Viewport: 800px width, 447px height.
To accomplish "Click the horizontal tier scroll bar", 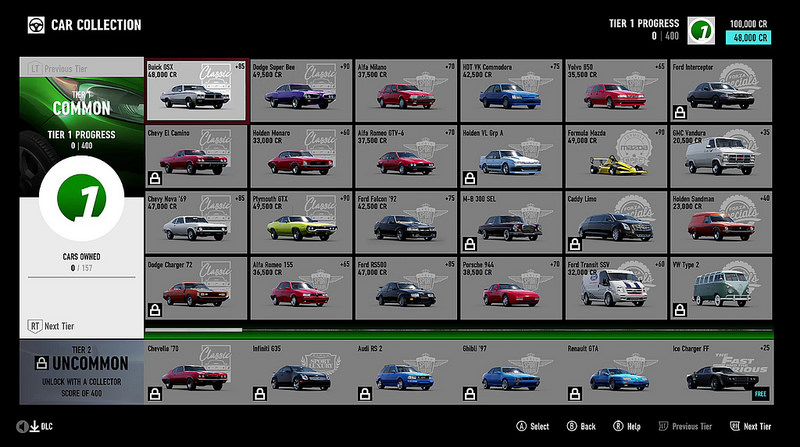I will click(459, 330).
